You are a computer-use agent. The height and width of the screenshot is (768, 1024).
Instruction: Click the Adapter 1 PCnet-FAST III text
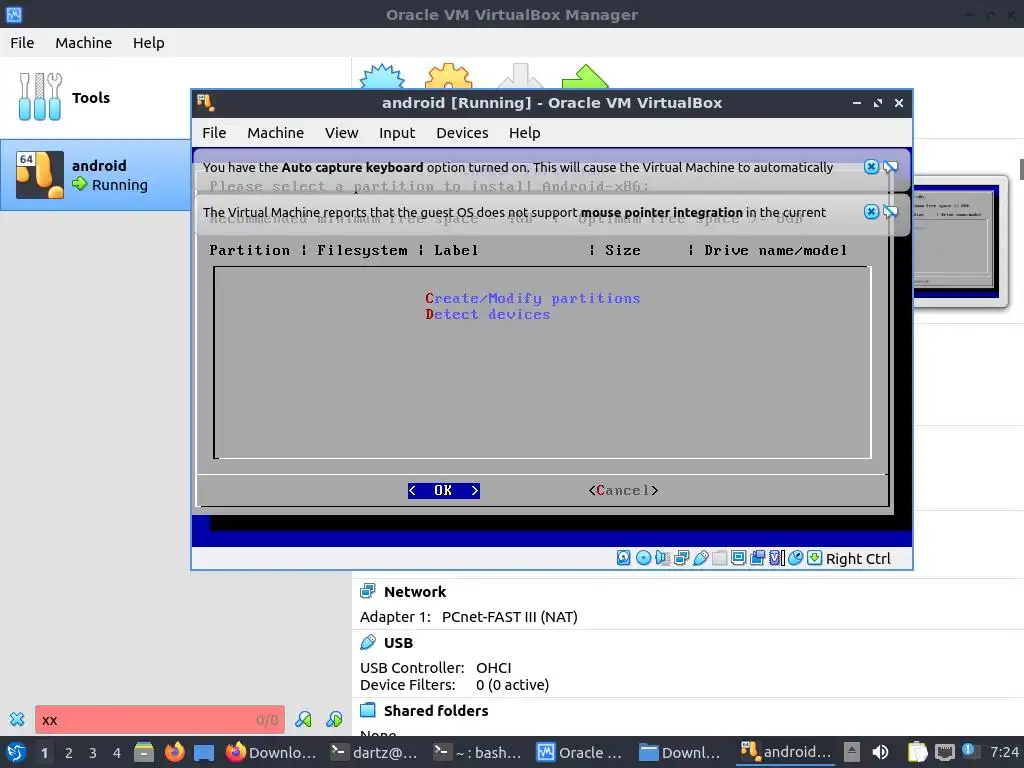[468, 616]
